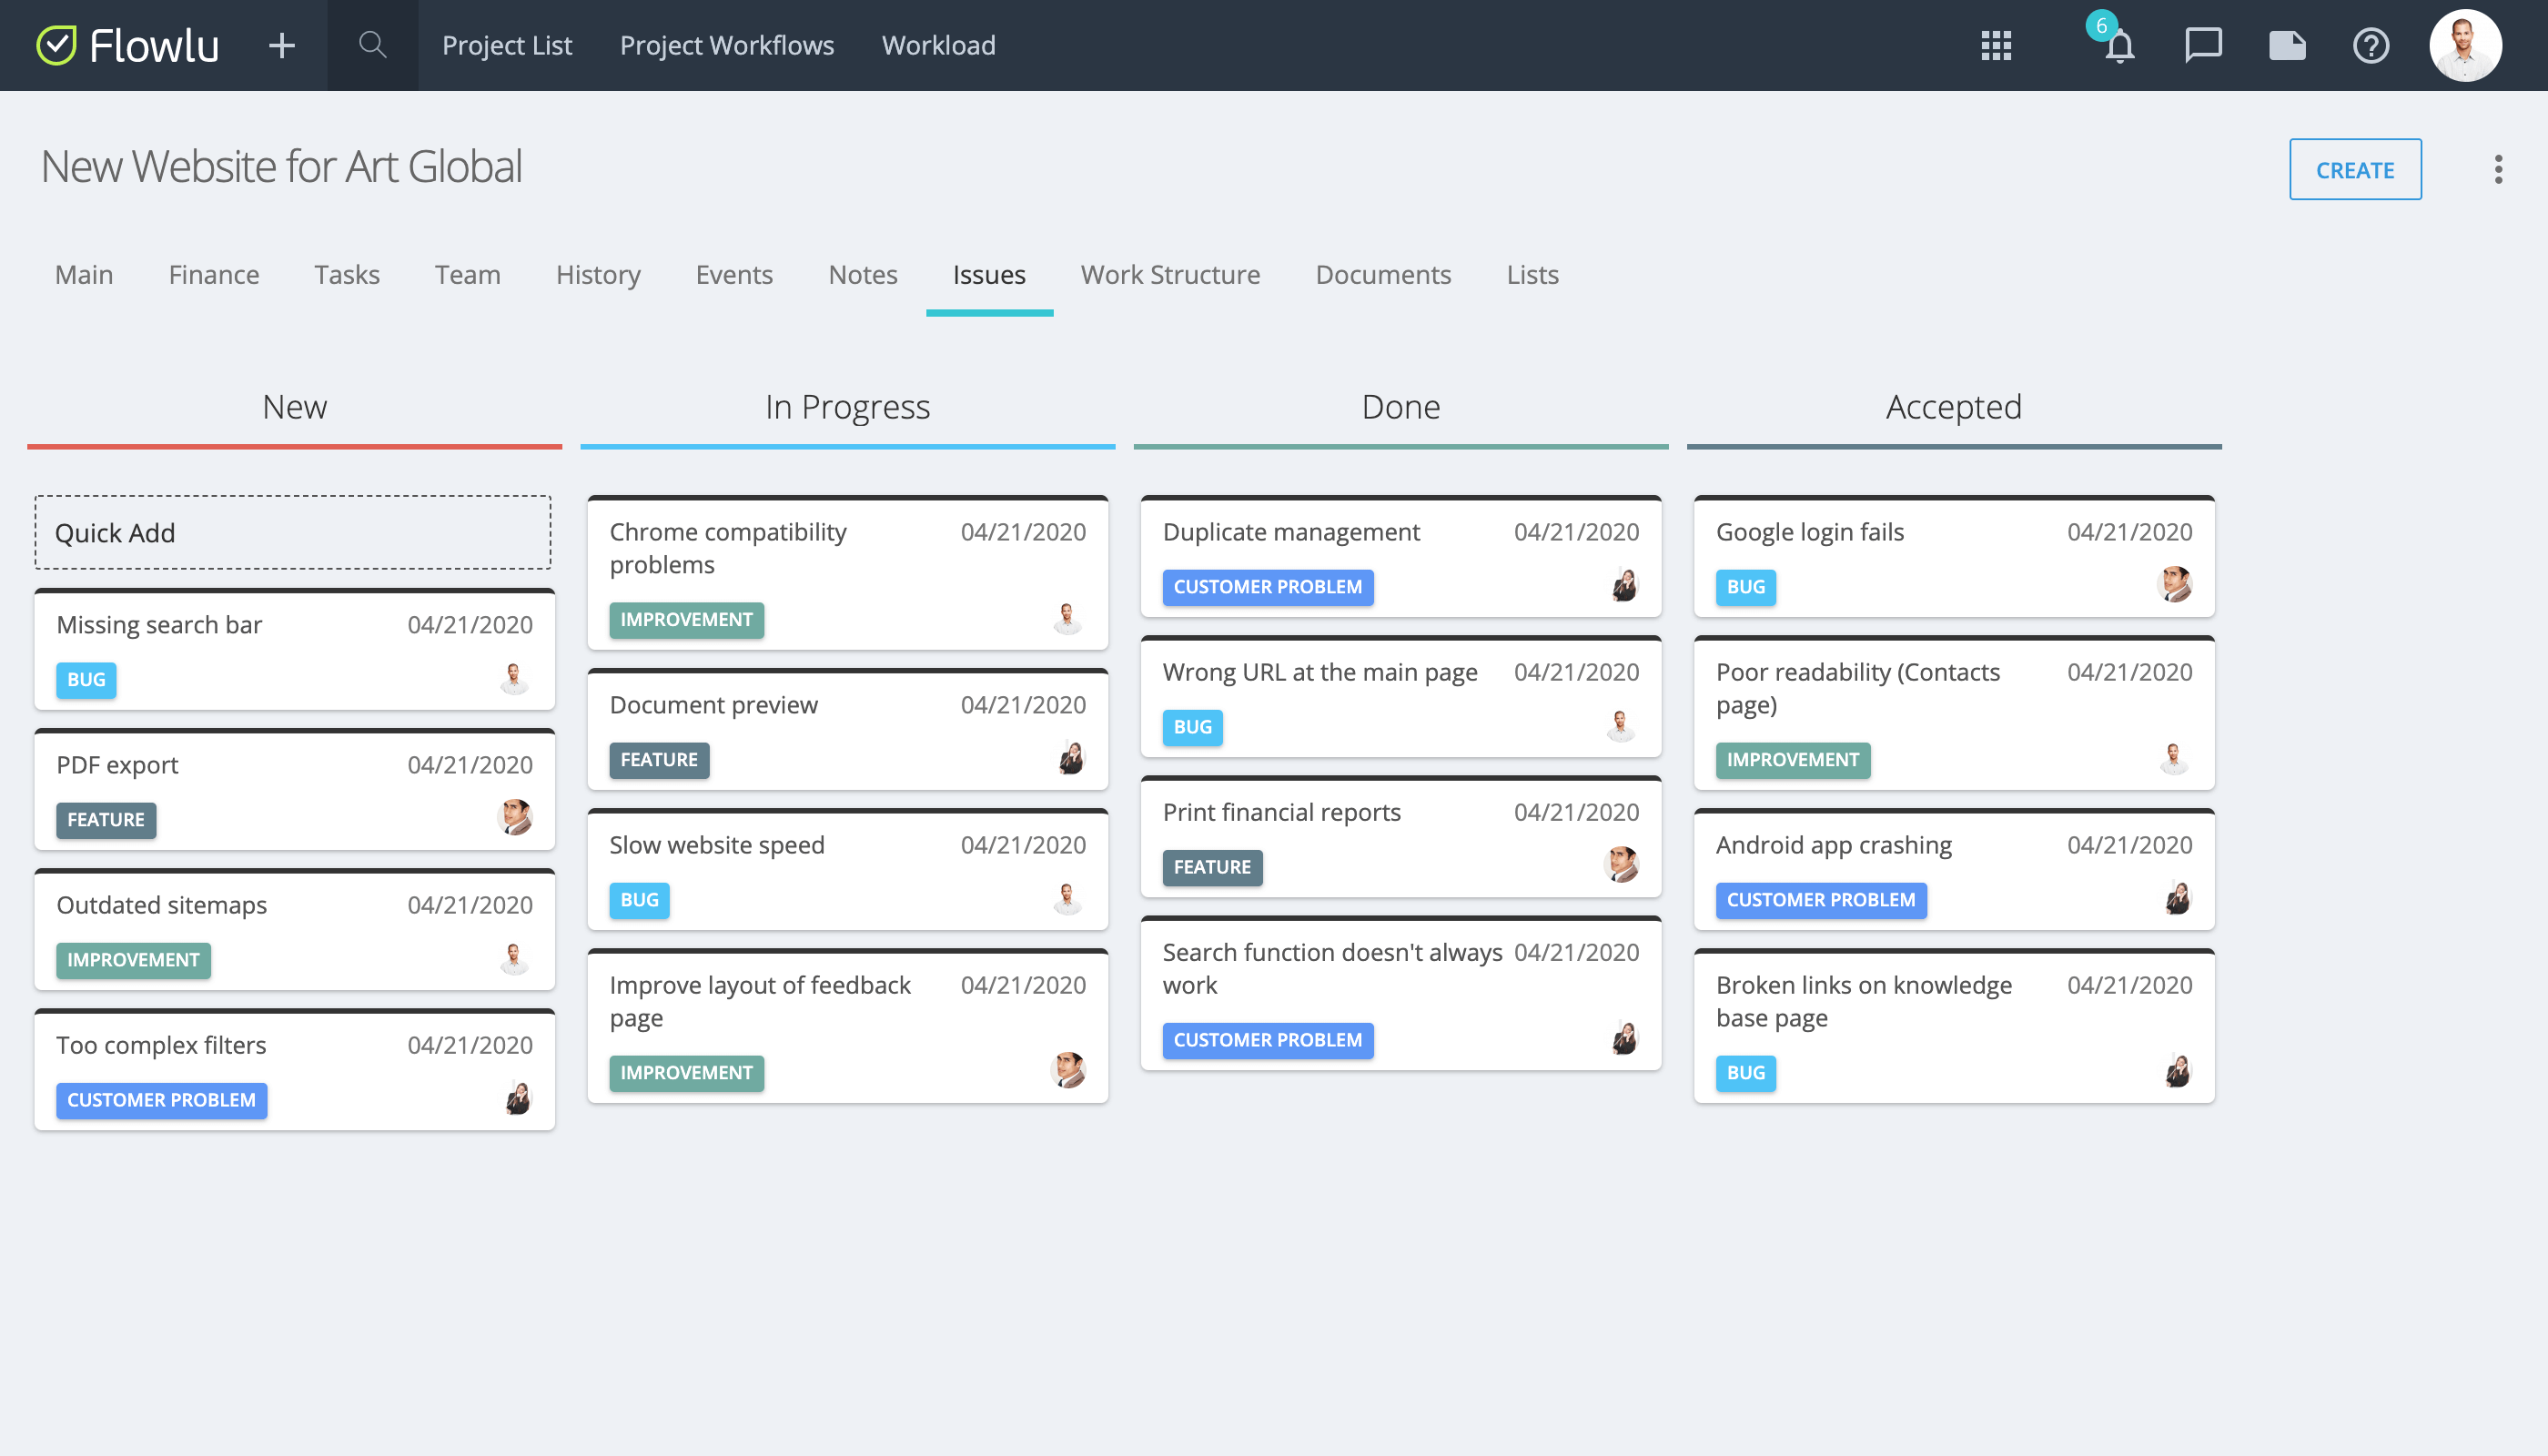Open the apps grid launcher
The image size is (2548, 1456).
pos(1996,45)
